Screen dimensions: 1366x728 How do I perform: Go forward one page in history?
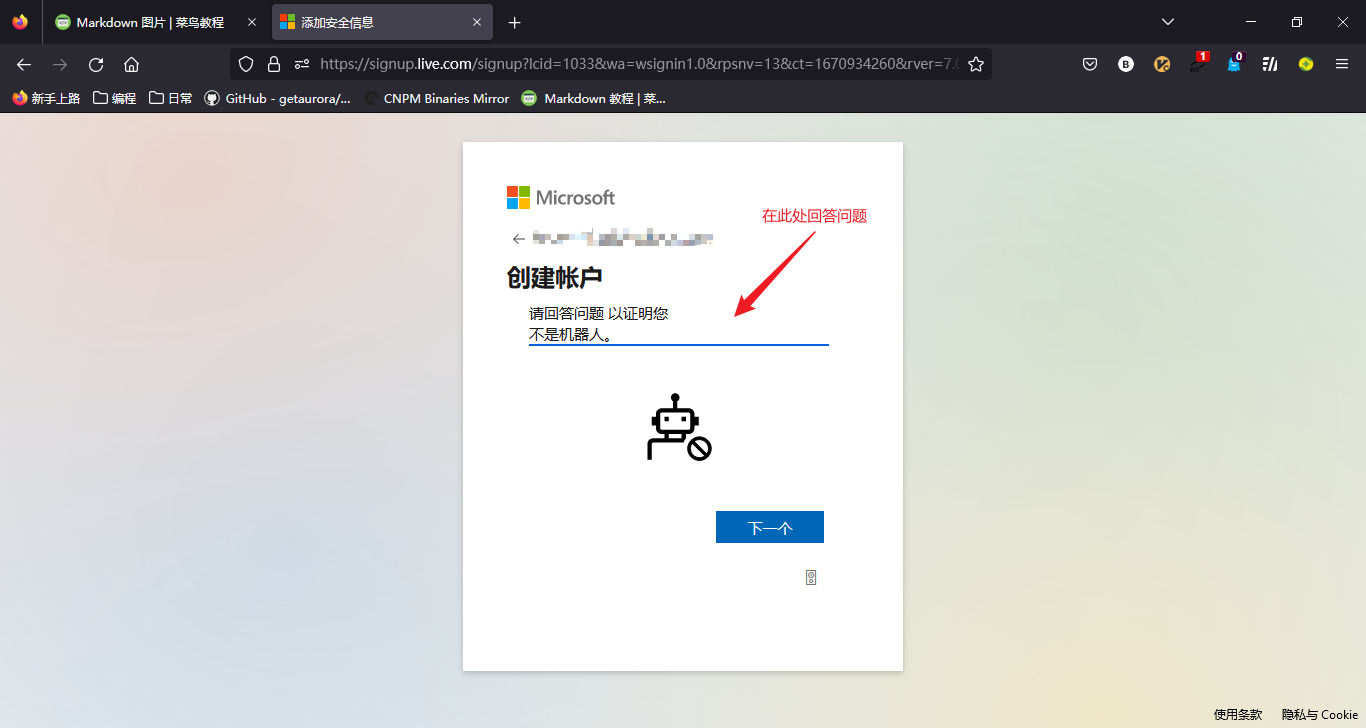[60, 64]
